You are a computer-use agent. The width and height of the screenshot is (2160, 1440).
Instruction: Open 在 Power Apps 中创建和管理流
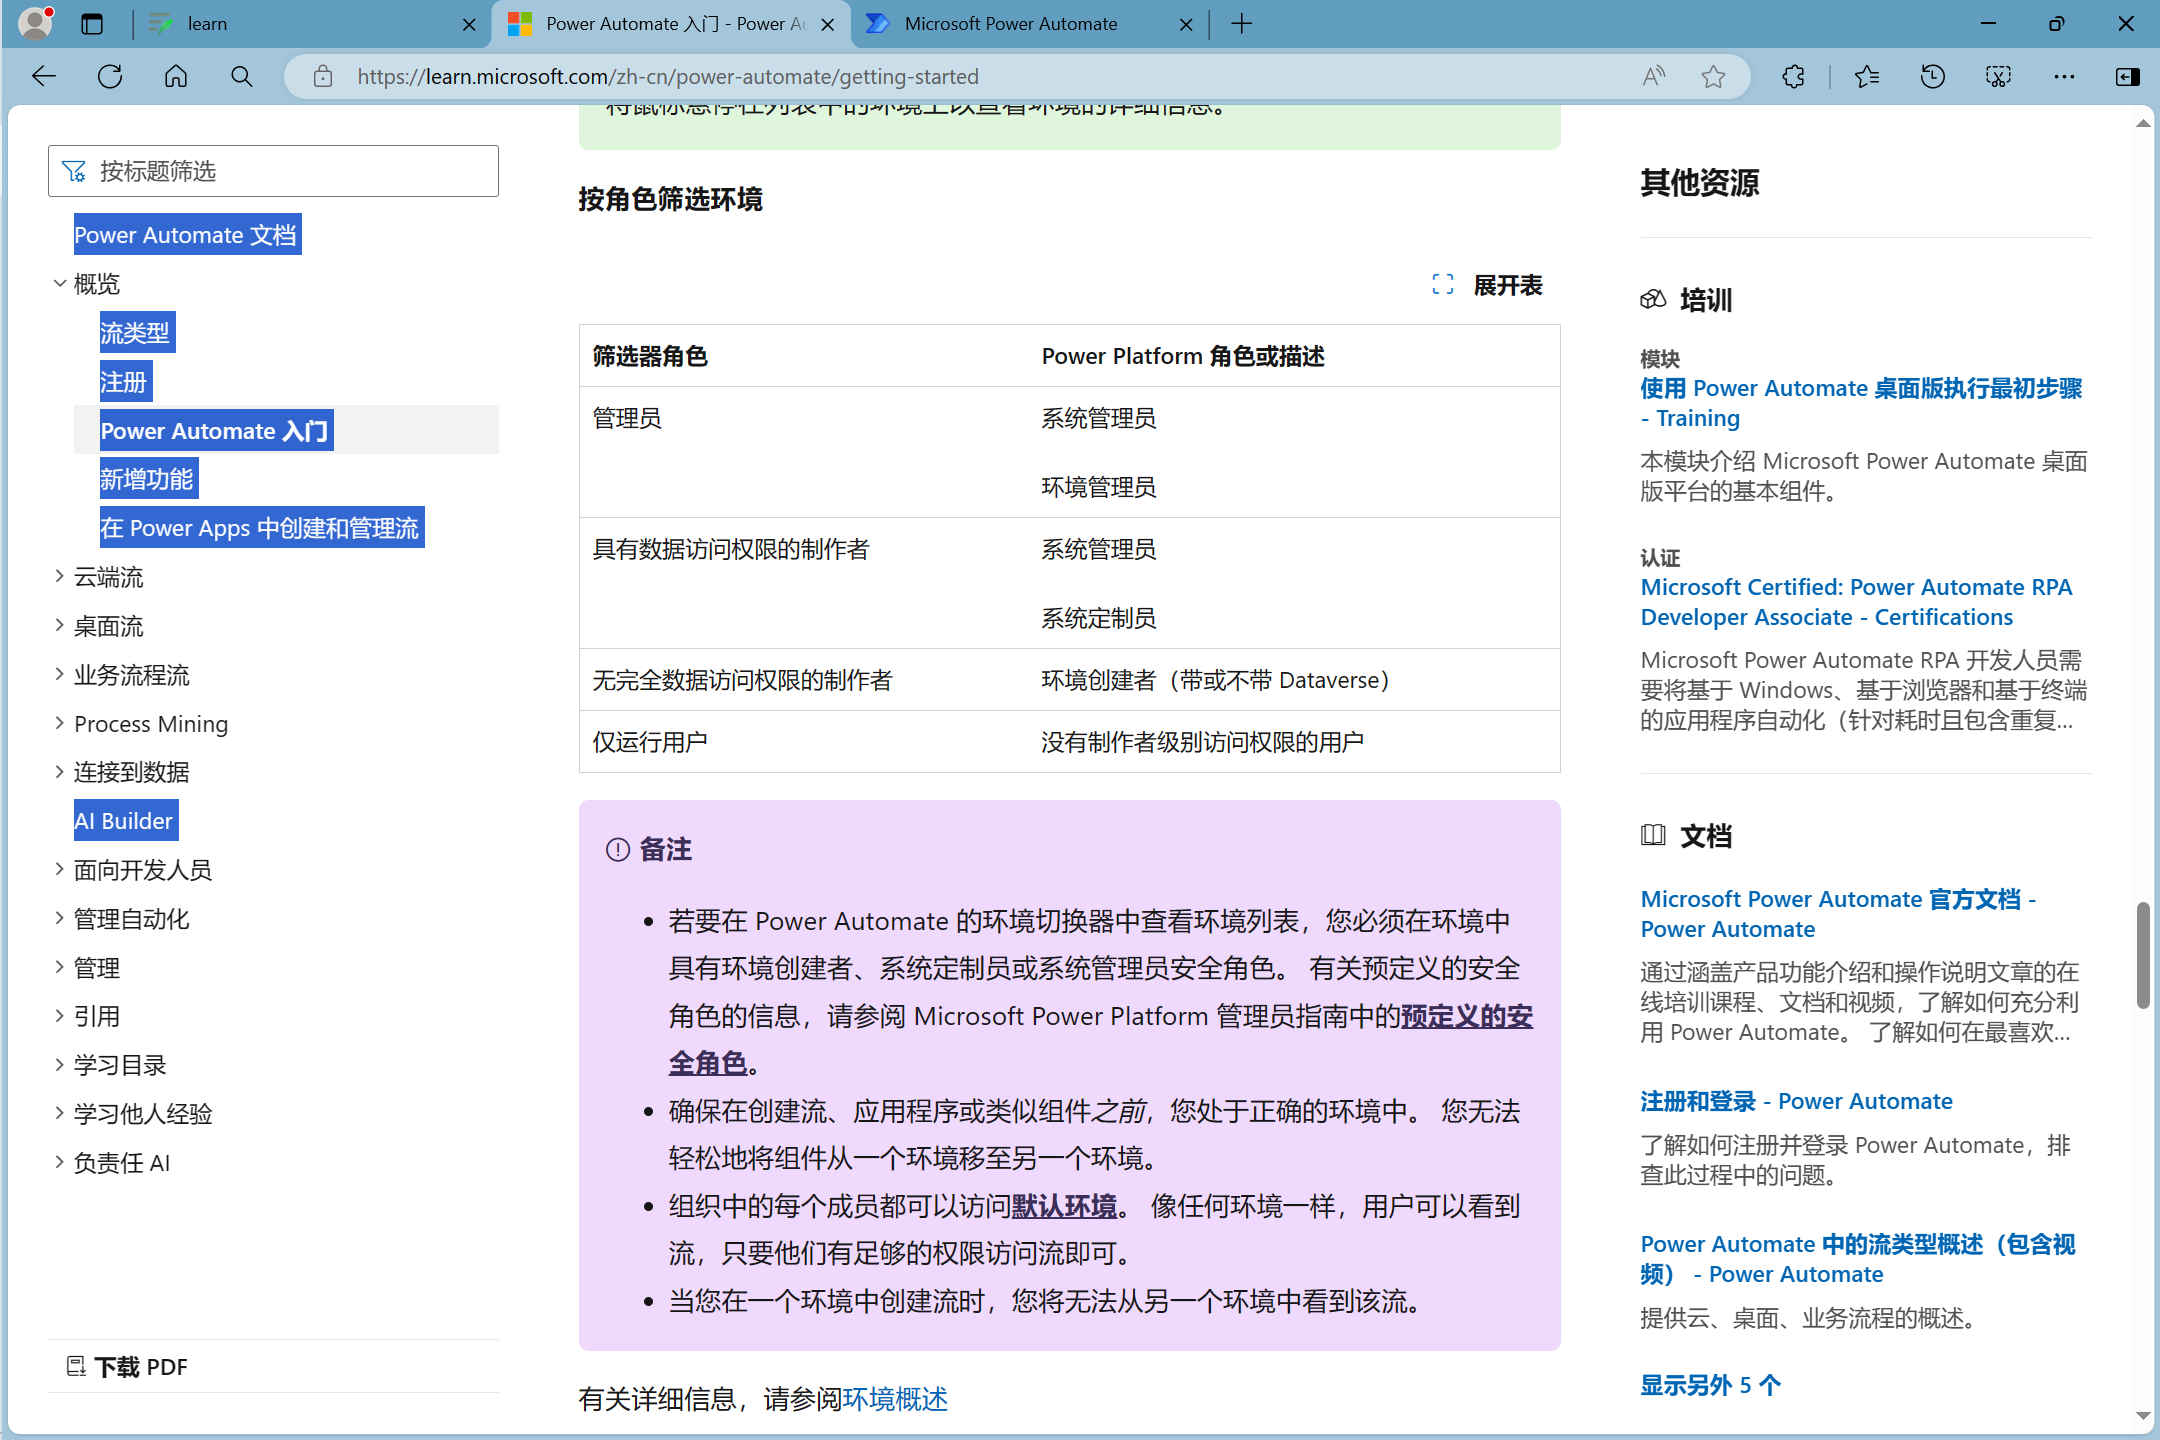(261, 528)
